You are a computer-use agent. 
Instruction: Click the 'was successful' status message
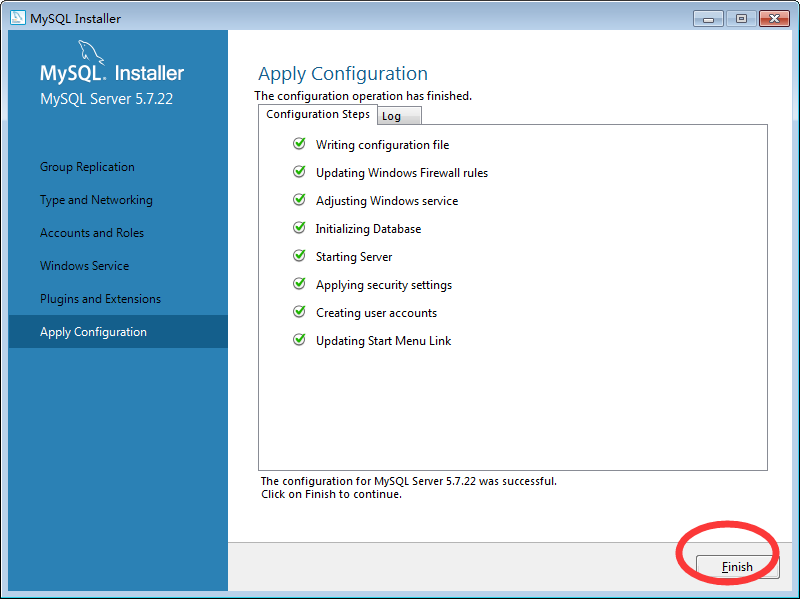tap(409, 481)
